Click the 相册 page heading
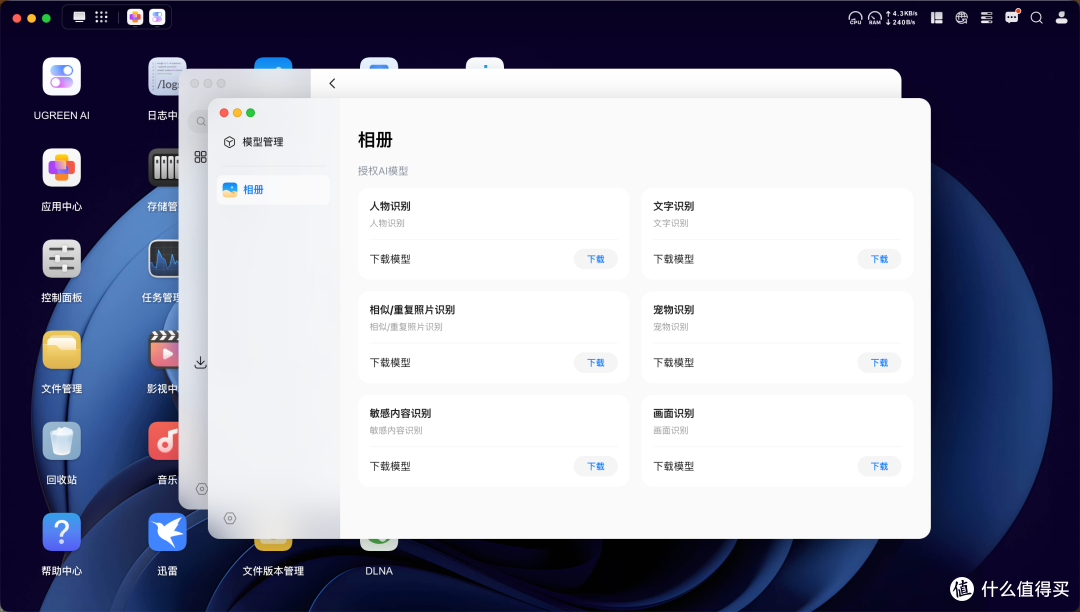The image size is (1080, 612). pyautogui.click(x=375, y=140)
